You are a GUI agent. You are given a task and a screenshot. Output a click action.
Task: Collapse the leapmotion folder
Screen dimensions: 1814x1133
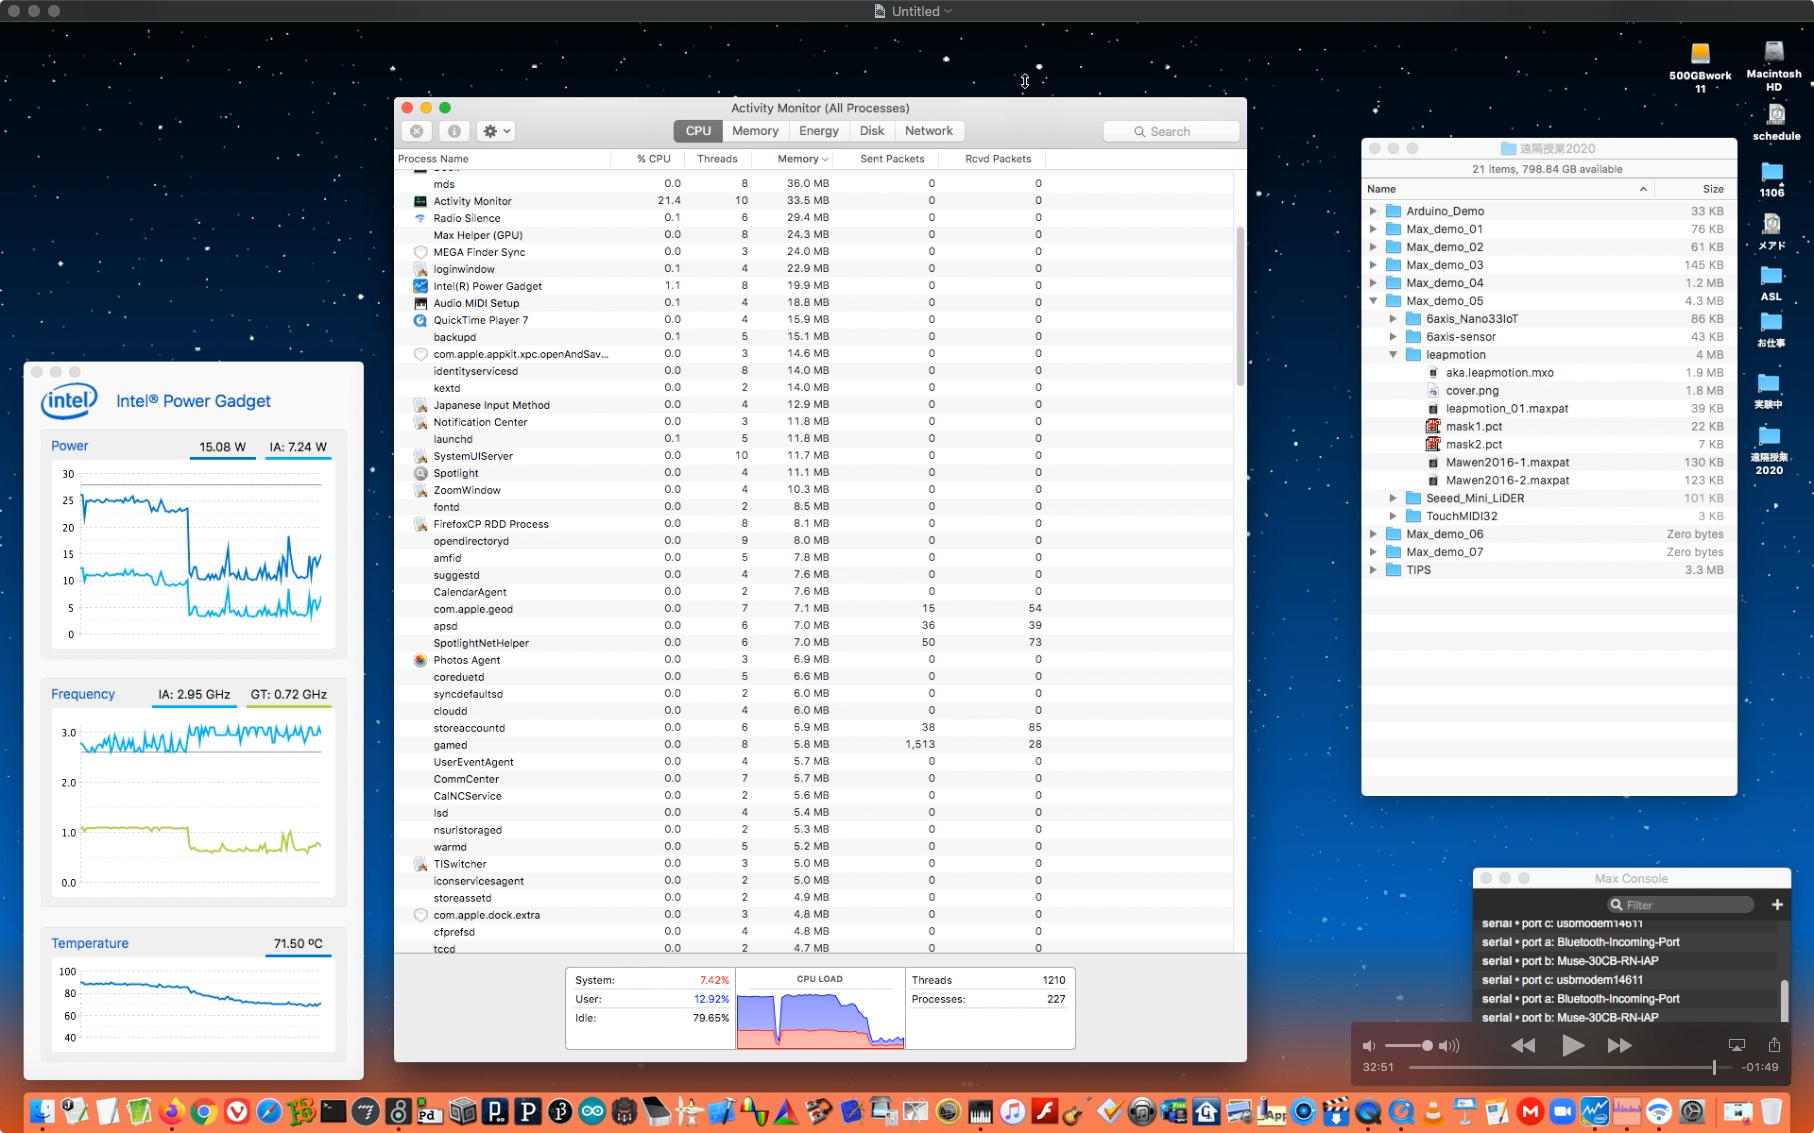point(1393,355)
